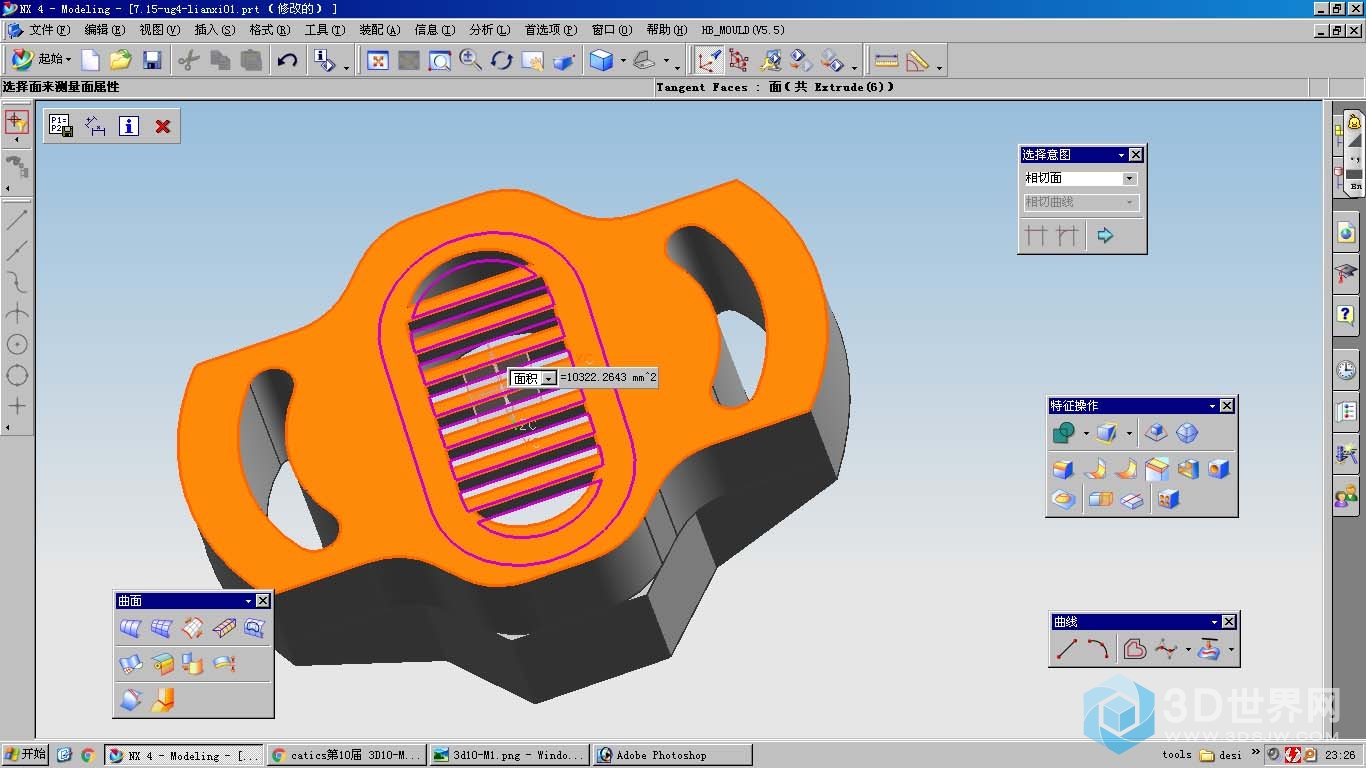1366x768 pixels.
Task: Click the area value field showing 10322.2643 mm^2
Action: [x=608, y=378]
